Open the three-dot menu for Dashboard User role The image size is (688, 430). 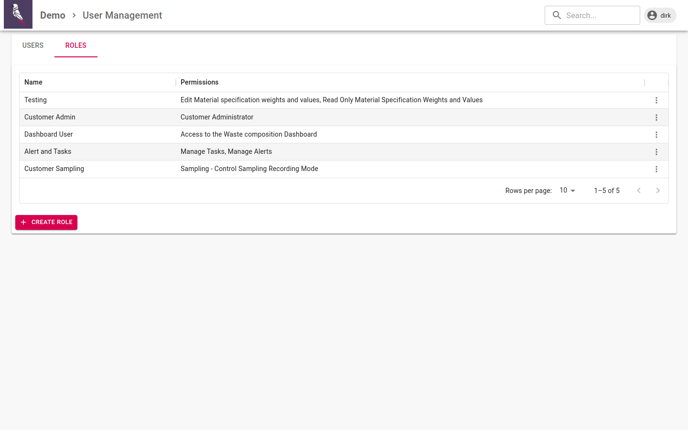pyautogui.click(x=656, y=135)
